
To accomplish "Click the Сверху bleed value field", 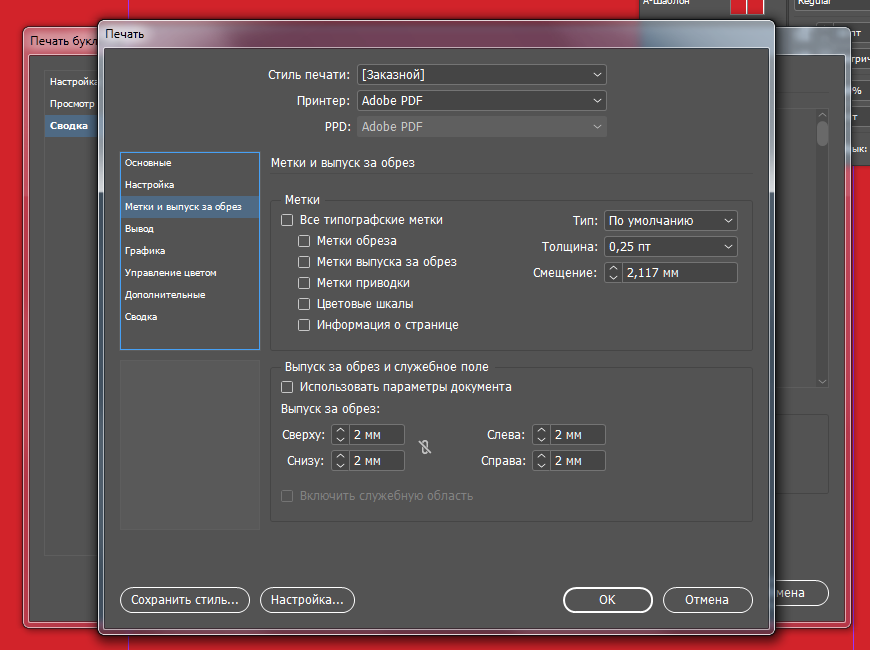I will pos(377,435).
